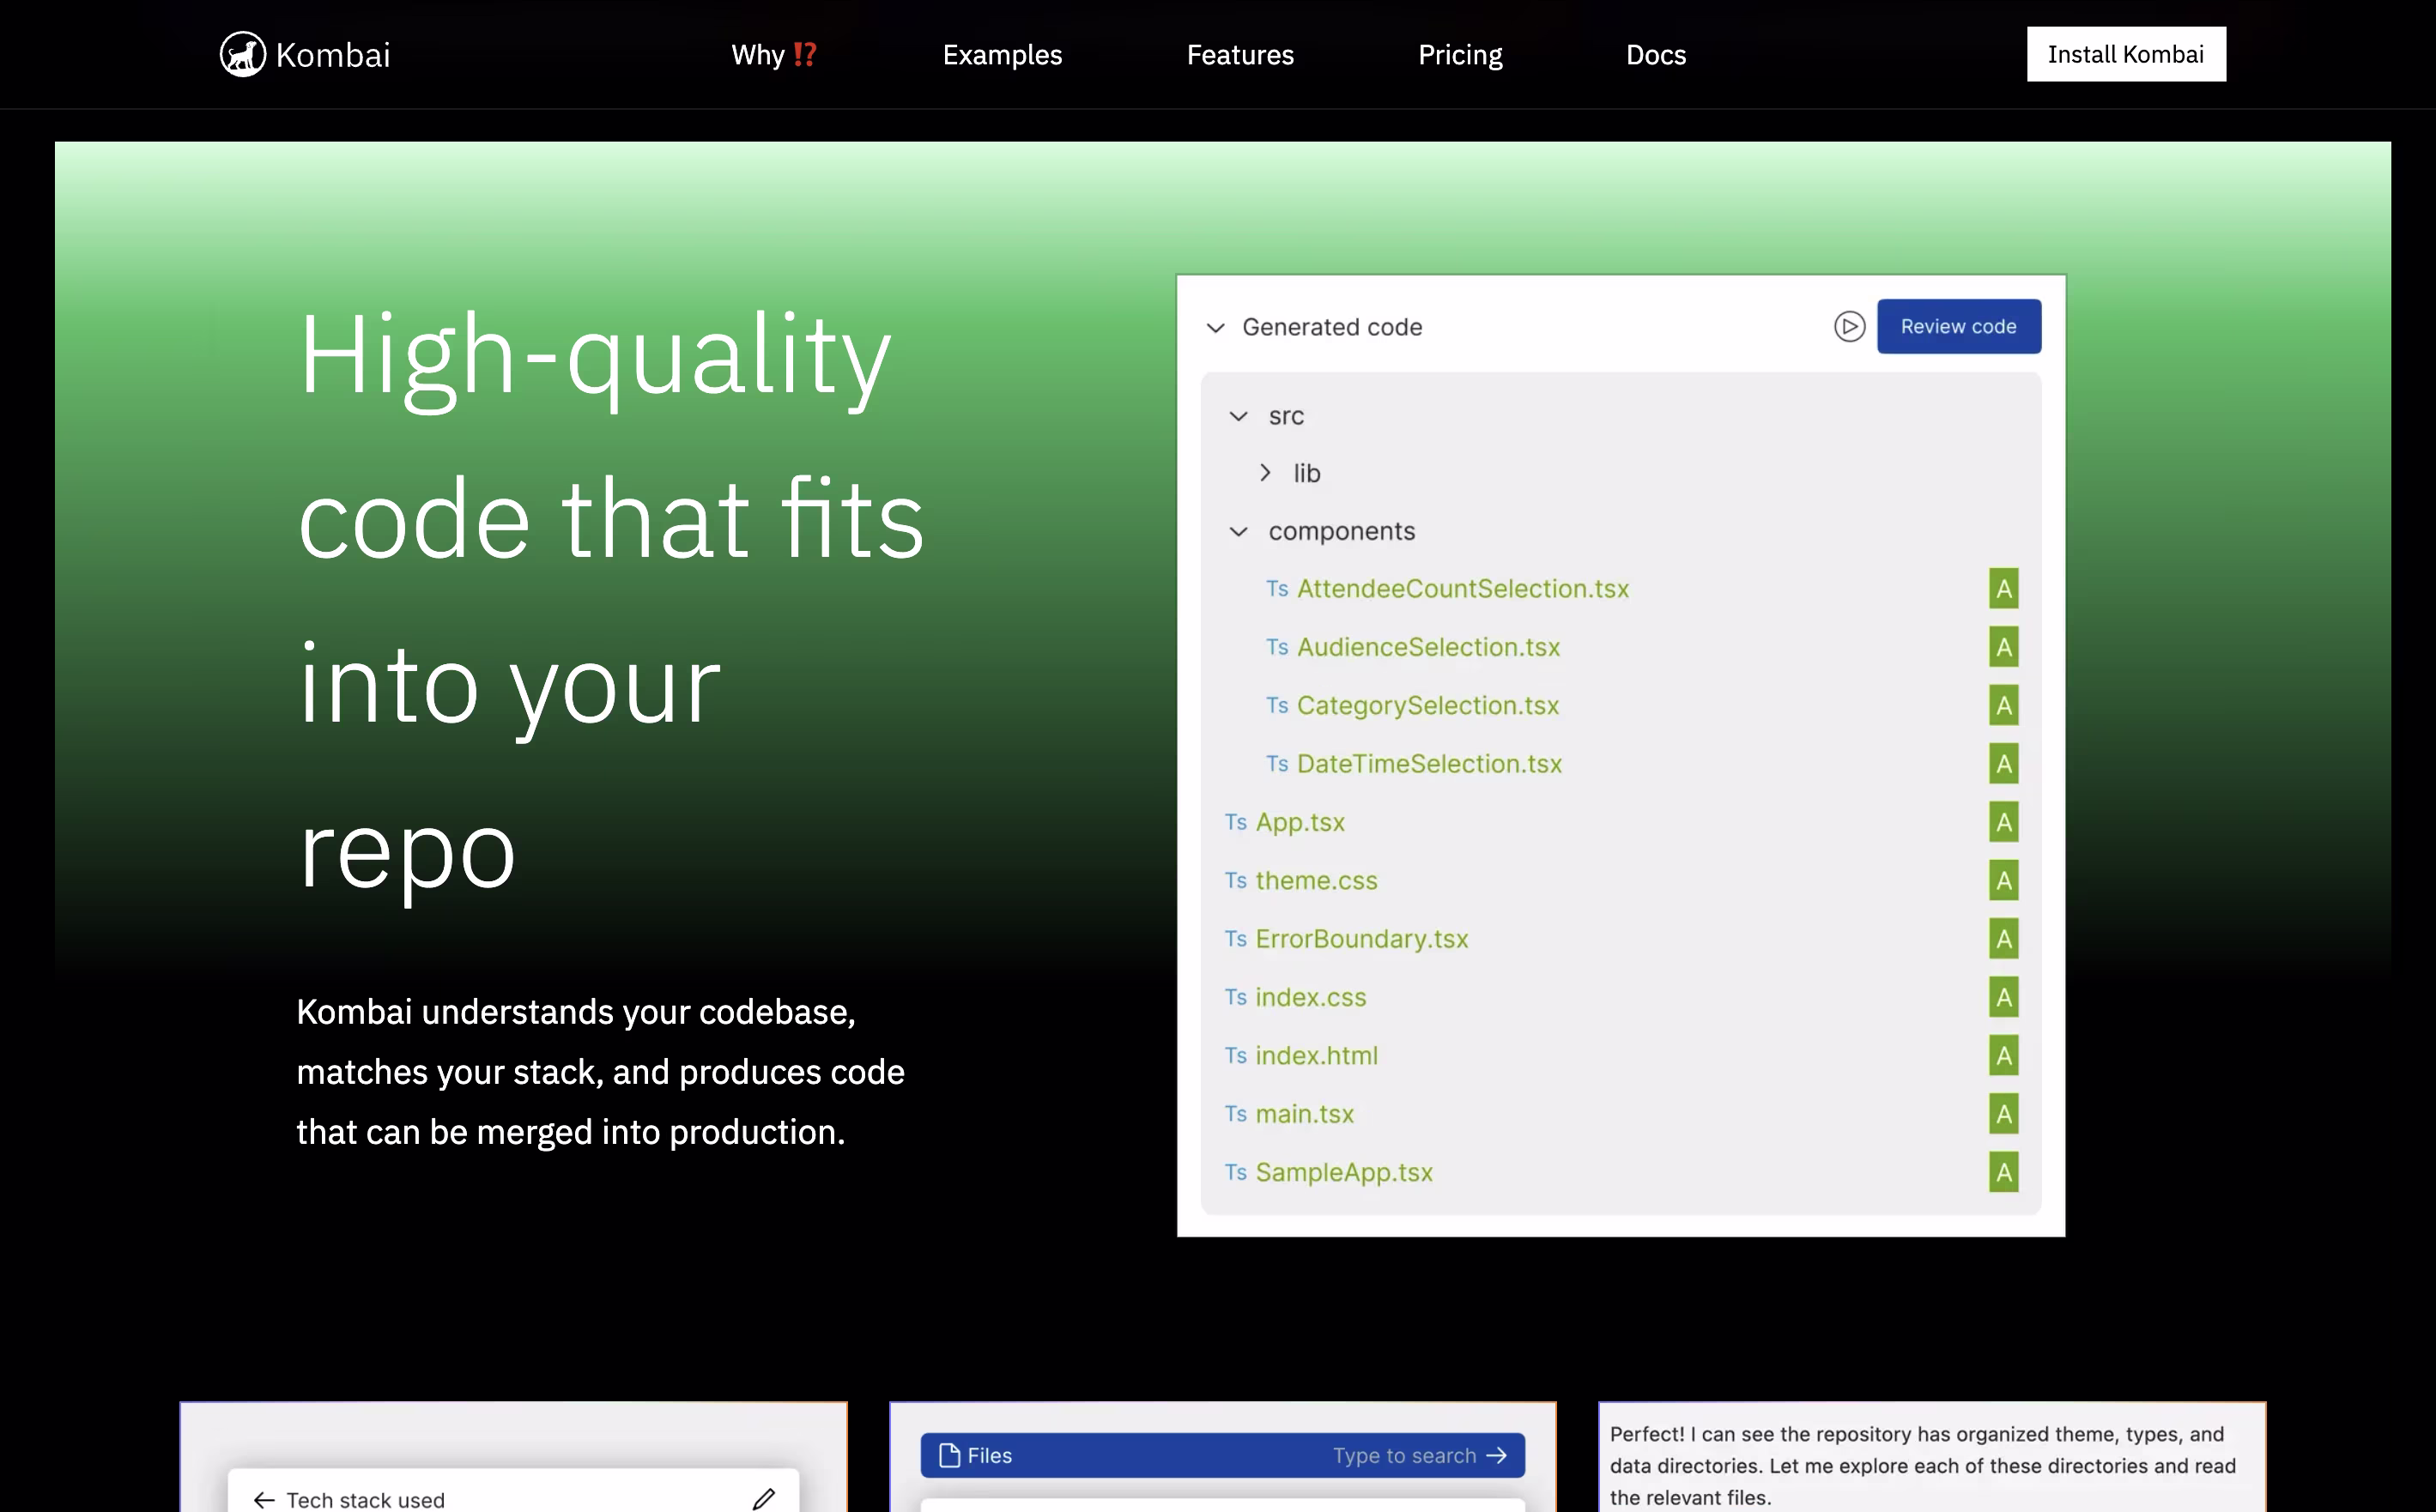This screenshot has height=1512, width=2436.
Task: Click the A badge for index.css
Action: click(2003, 997)
